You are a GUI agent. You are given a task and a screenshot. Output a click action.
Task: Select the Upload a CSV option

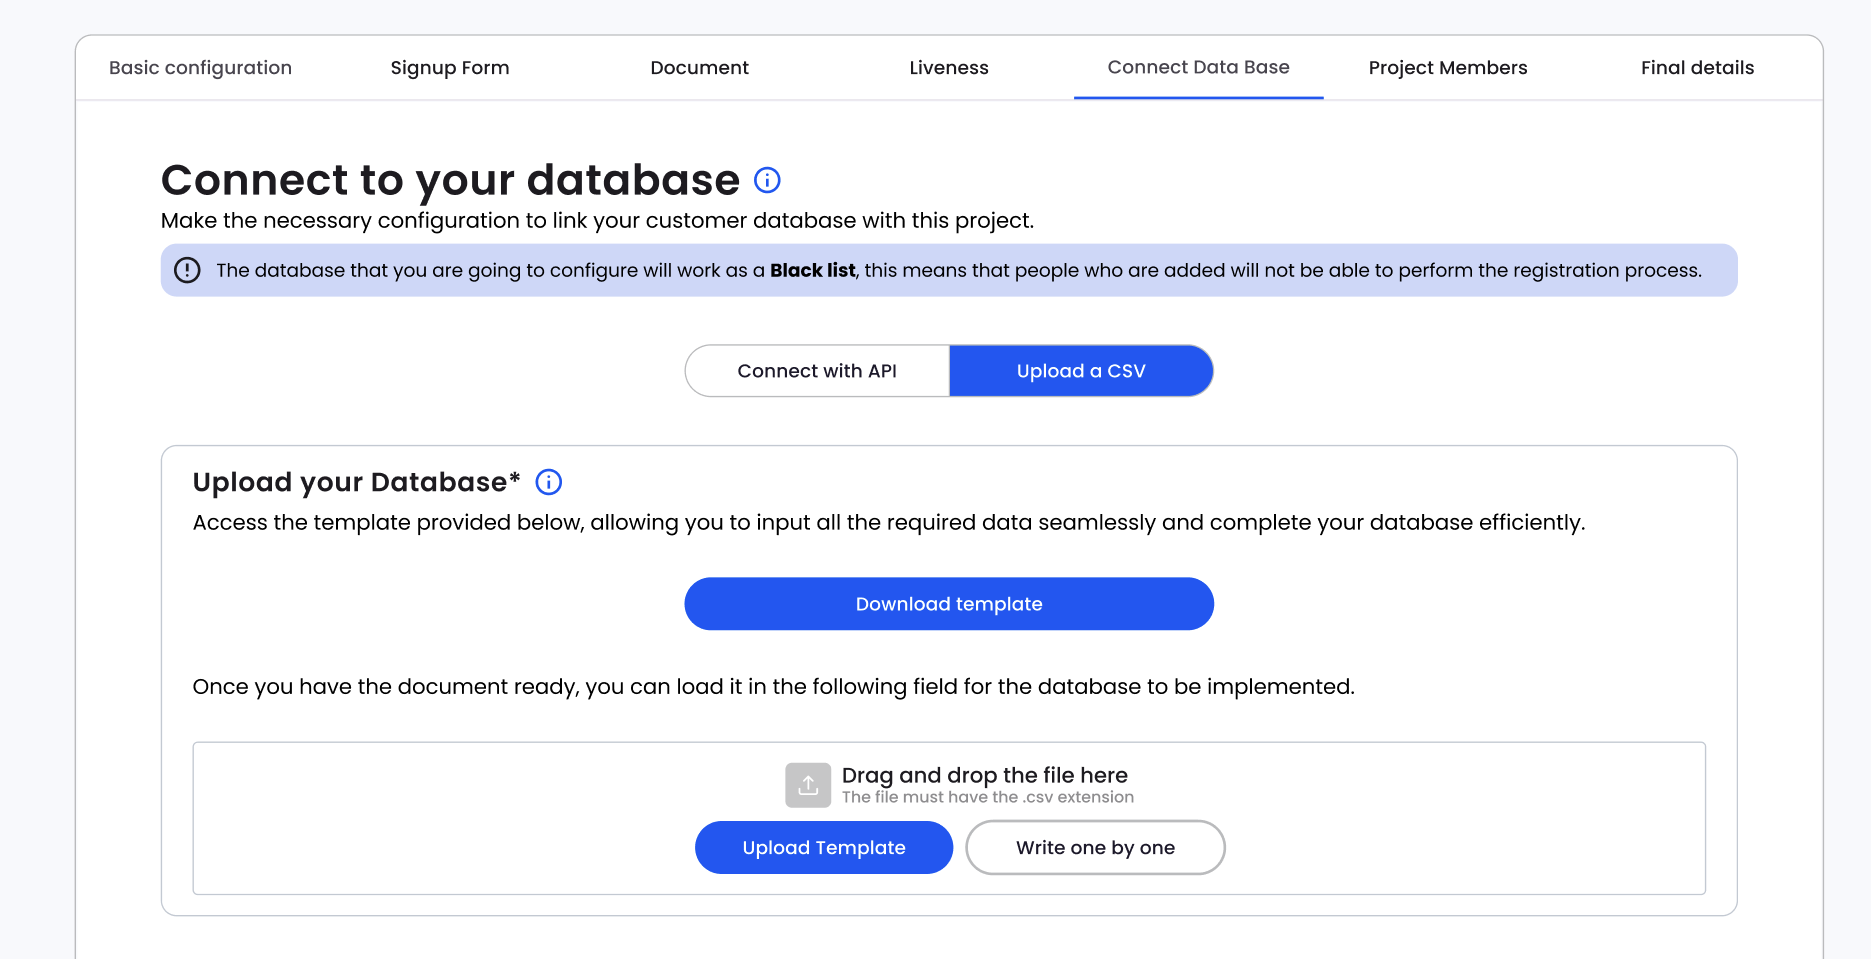(1081, 371)
